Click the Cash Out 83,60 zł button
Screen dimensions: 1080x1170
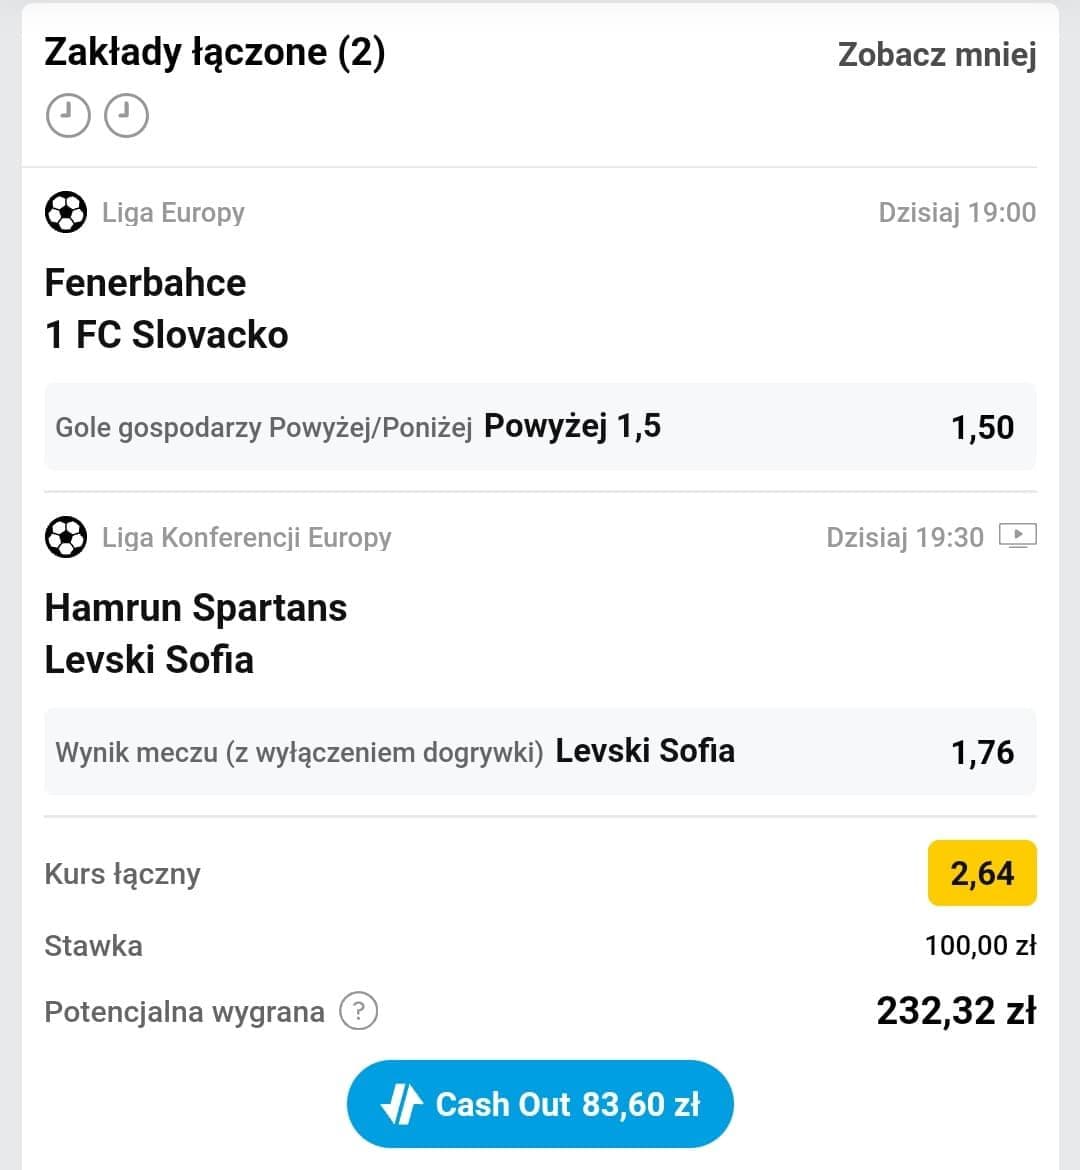pos(540,1104)
